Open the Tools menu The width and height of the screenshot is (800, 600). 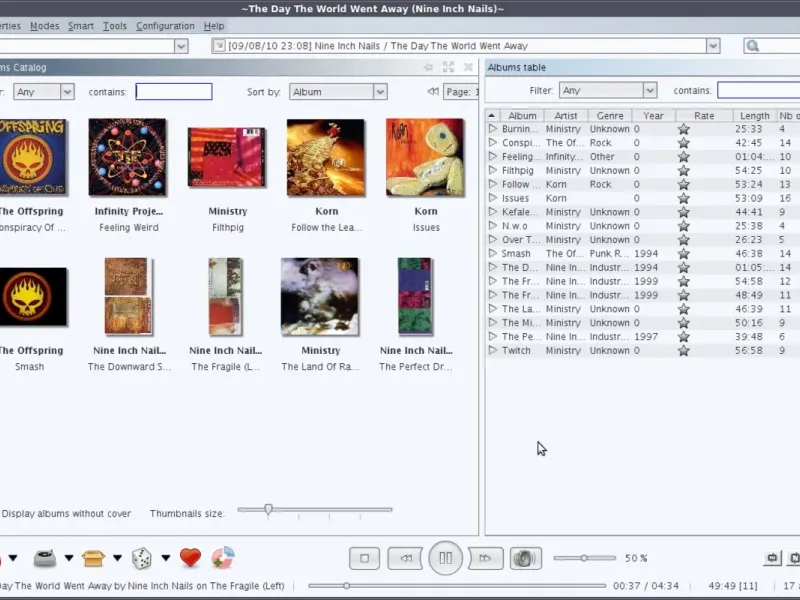tap(115, 26)
